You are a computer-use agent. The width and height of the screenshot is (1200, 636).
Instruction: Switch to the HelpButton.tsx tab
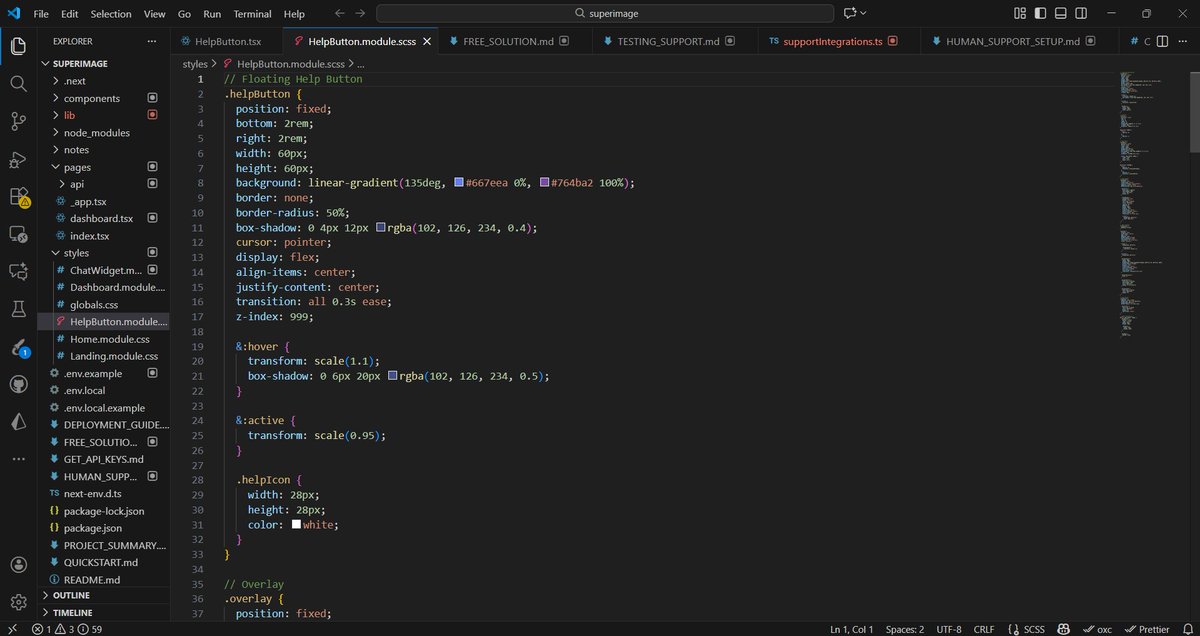tap(230, 42)
